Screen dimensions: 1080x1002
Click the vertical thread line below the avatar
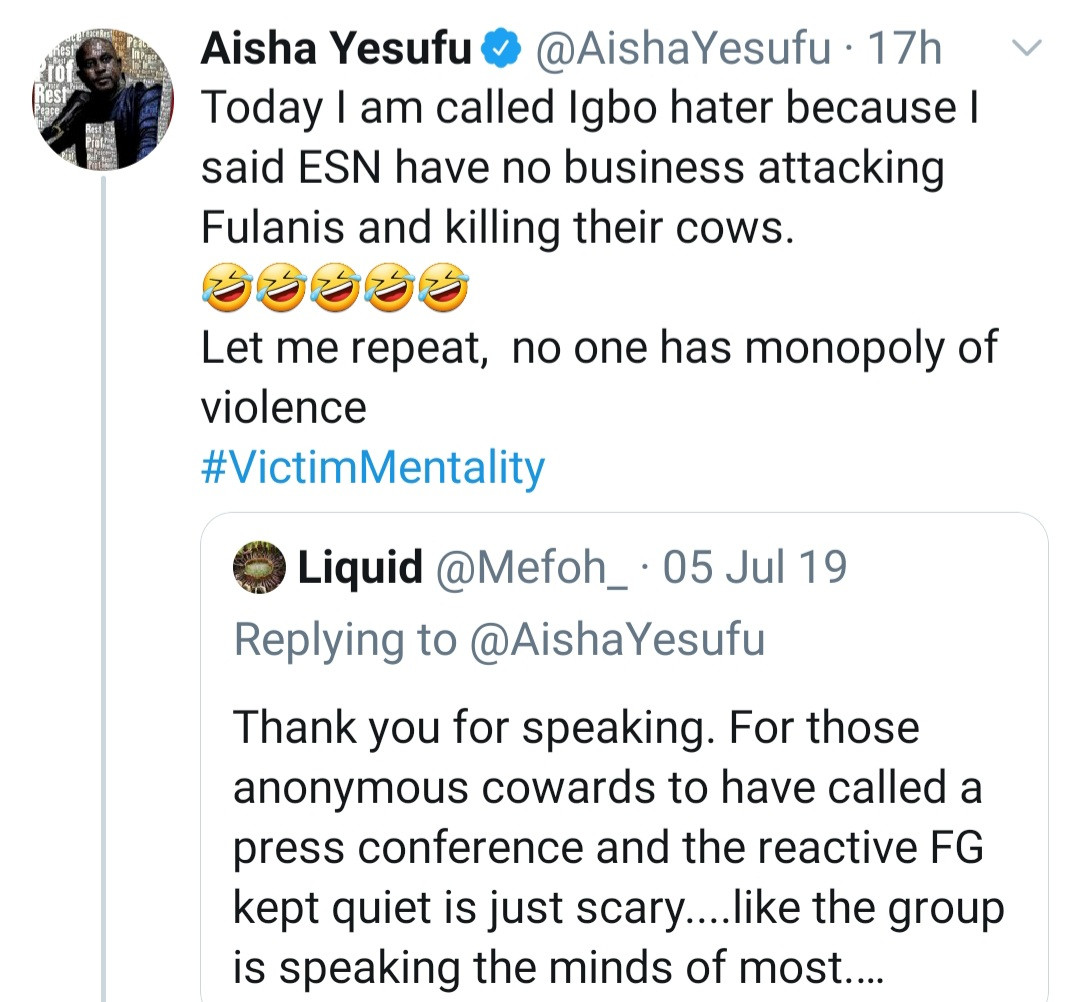[x=103, y=600]
